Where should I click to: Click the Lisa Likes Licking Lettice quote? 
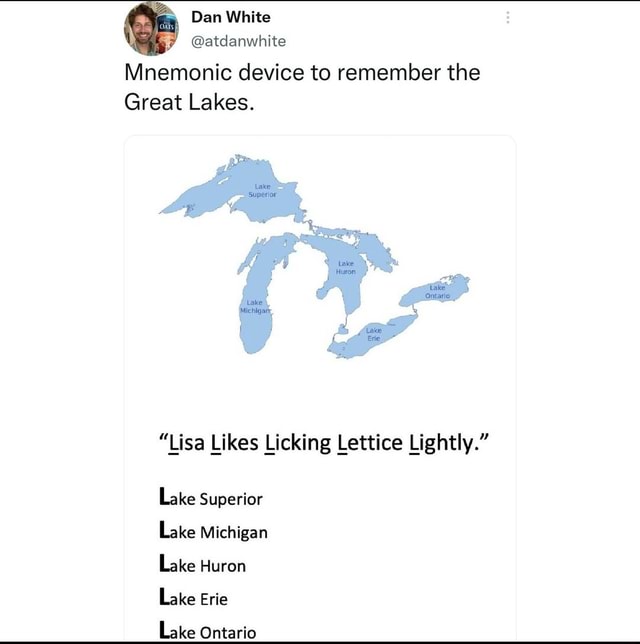pos(324,444)
